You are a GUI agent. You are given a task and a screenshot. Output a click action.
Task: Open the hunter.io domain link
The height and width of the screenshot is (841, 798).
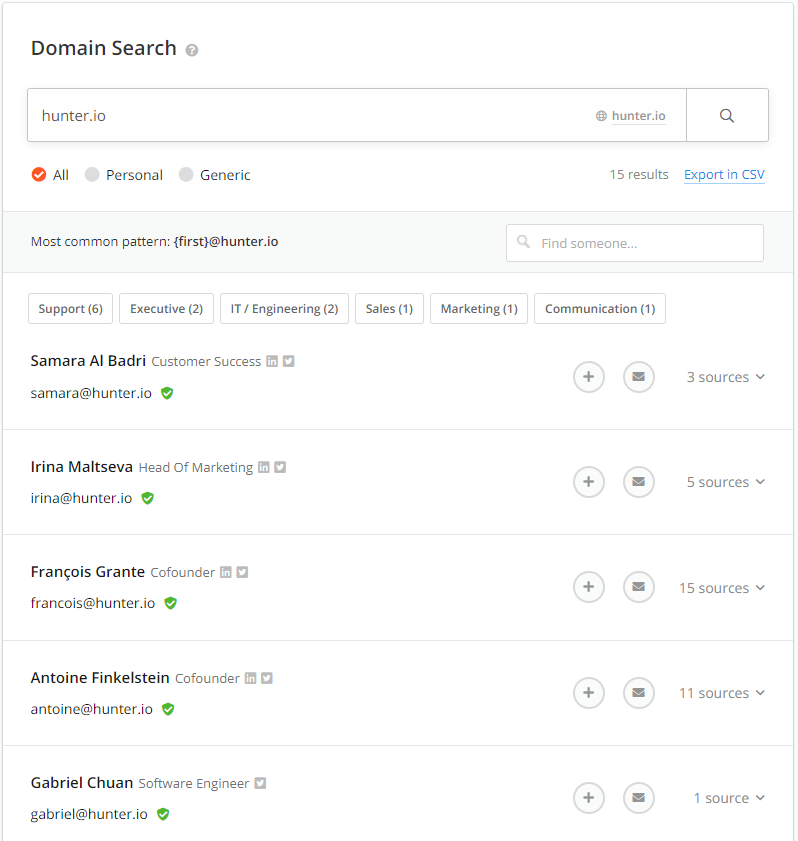tap(638, 116)
